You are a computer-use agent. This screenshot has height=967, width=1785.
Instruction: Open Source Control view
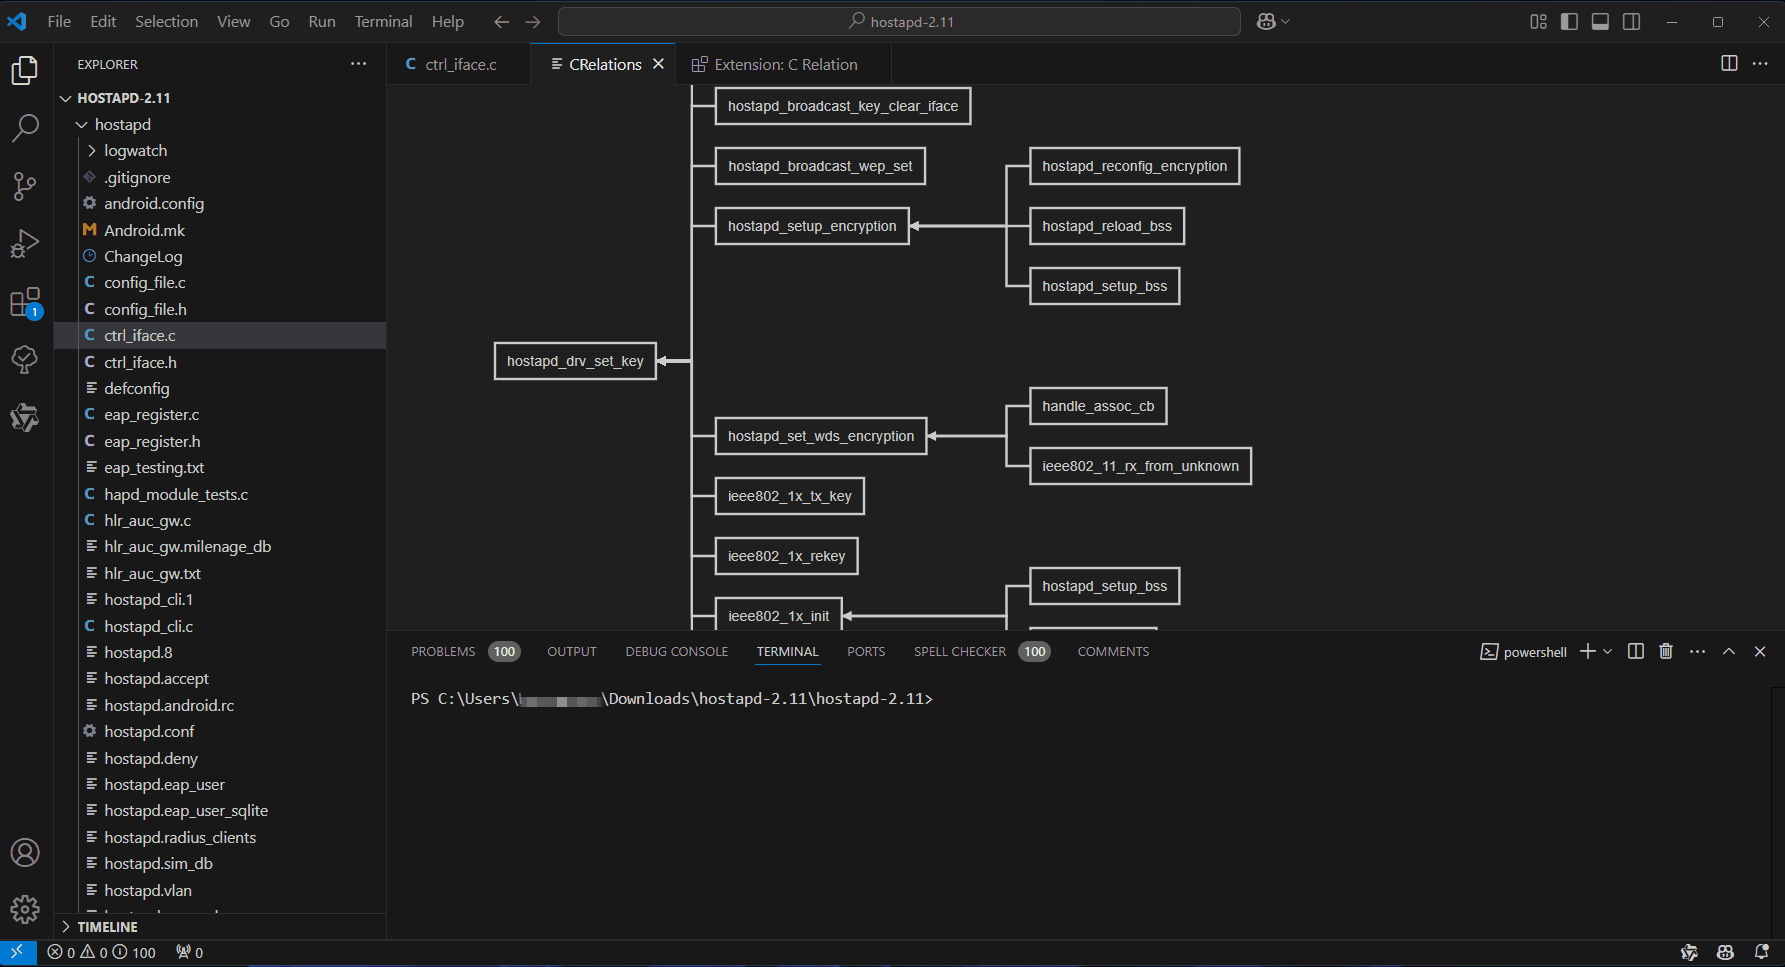coord(25,186)
